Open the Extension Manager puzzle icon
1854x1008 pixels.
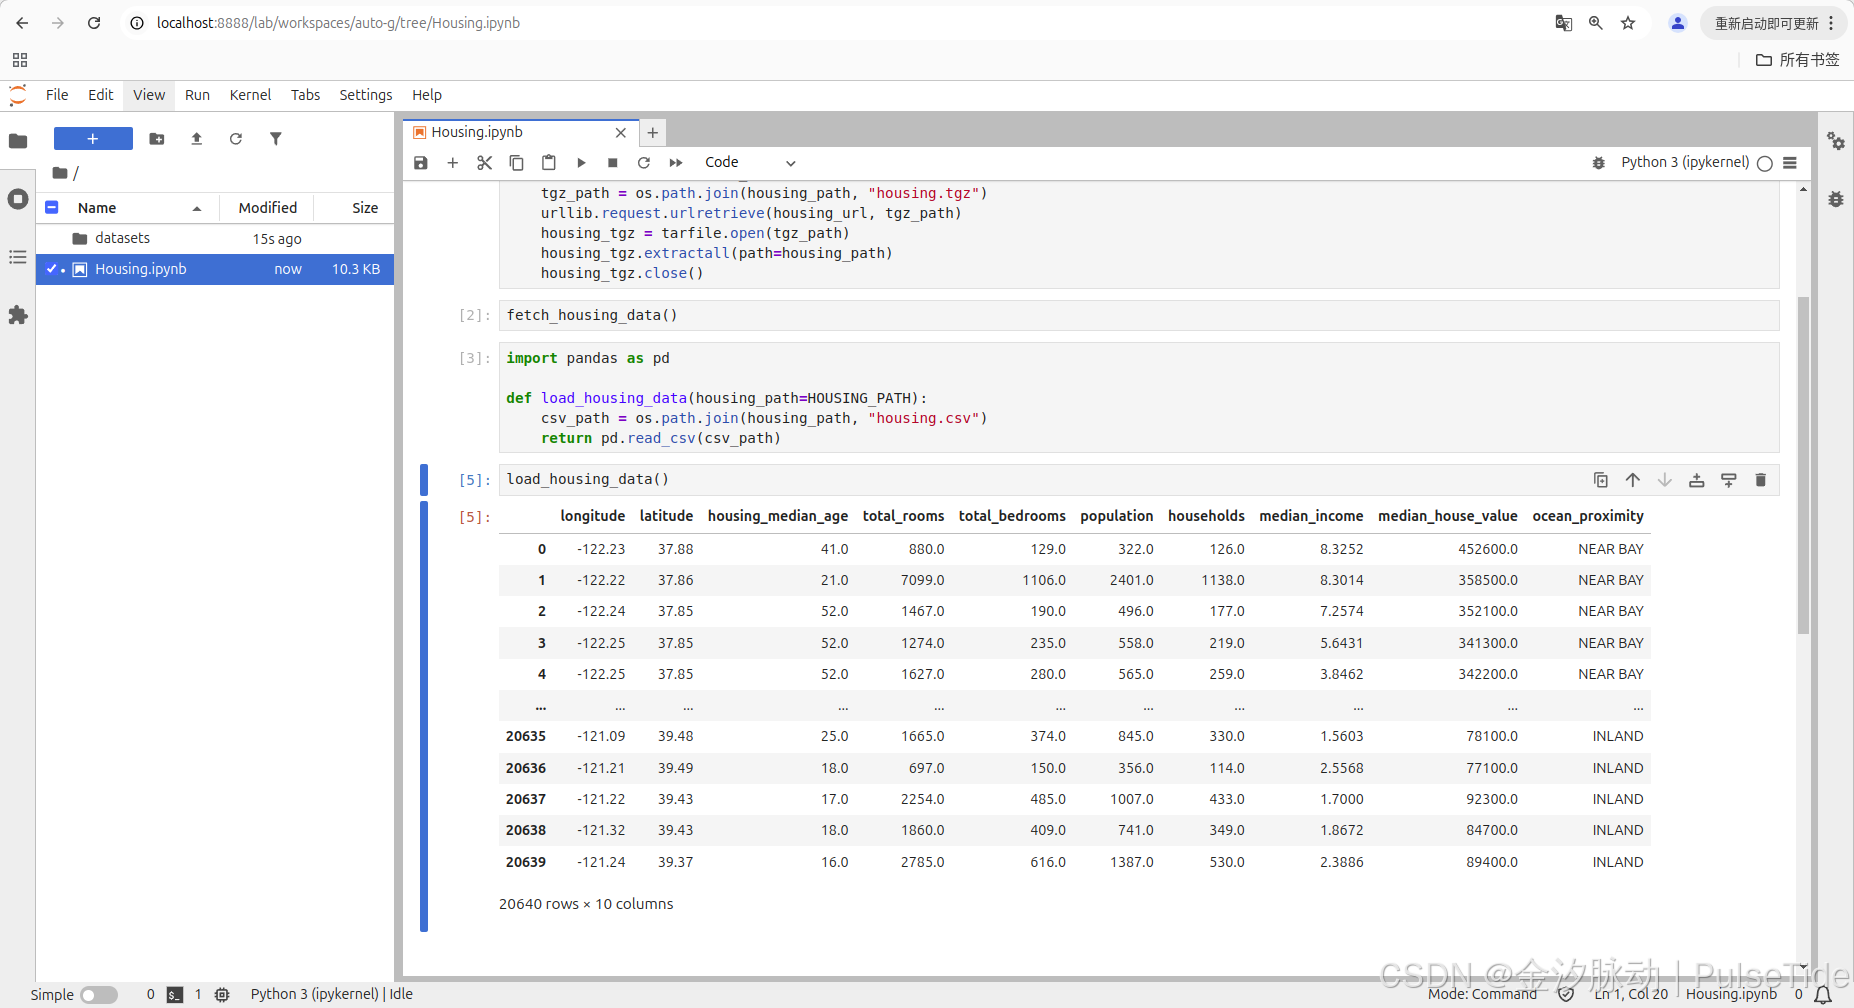pyautogui.click(x=18, y=315)
